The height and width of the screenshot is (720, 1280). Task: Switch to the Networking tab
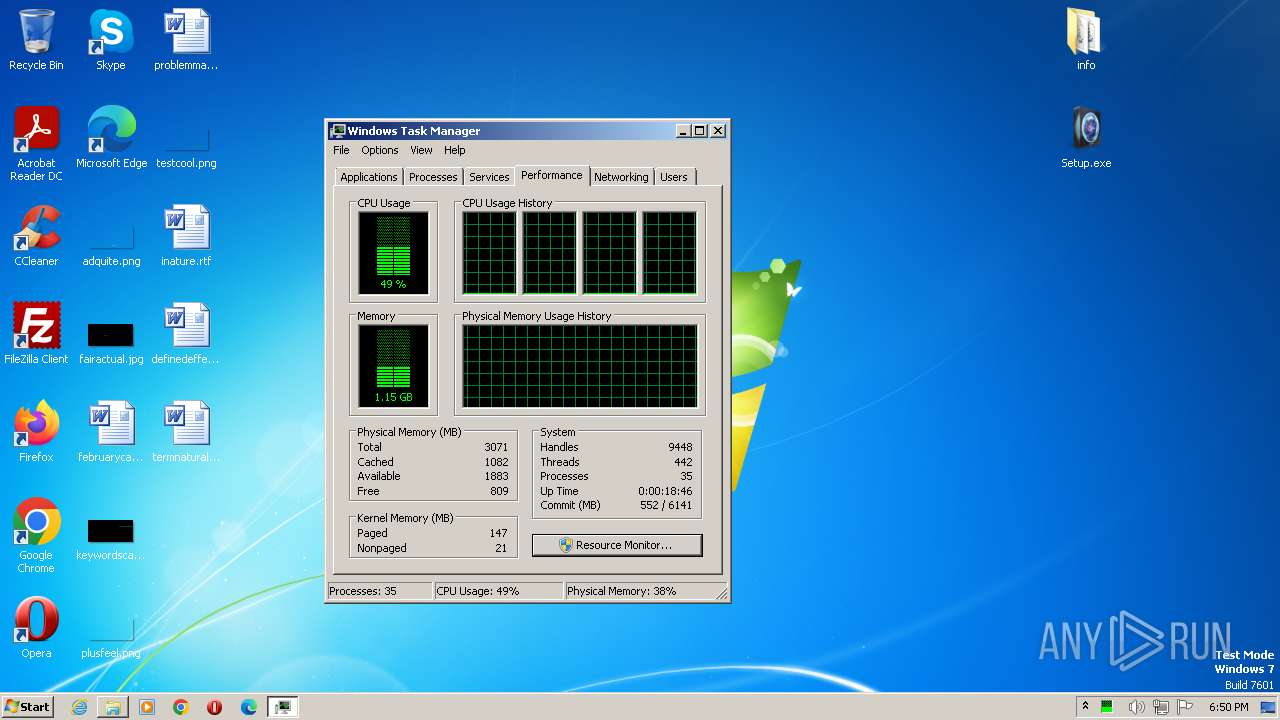pos(621,177)
